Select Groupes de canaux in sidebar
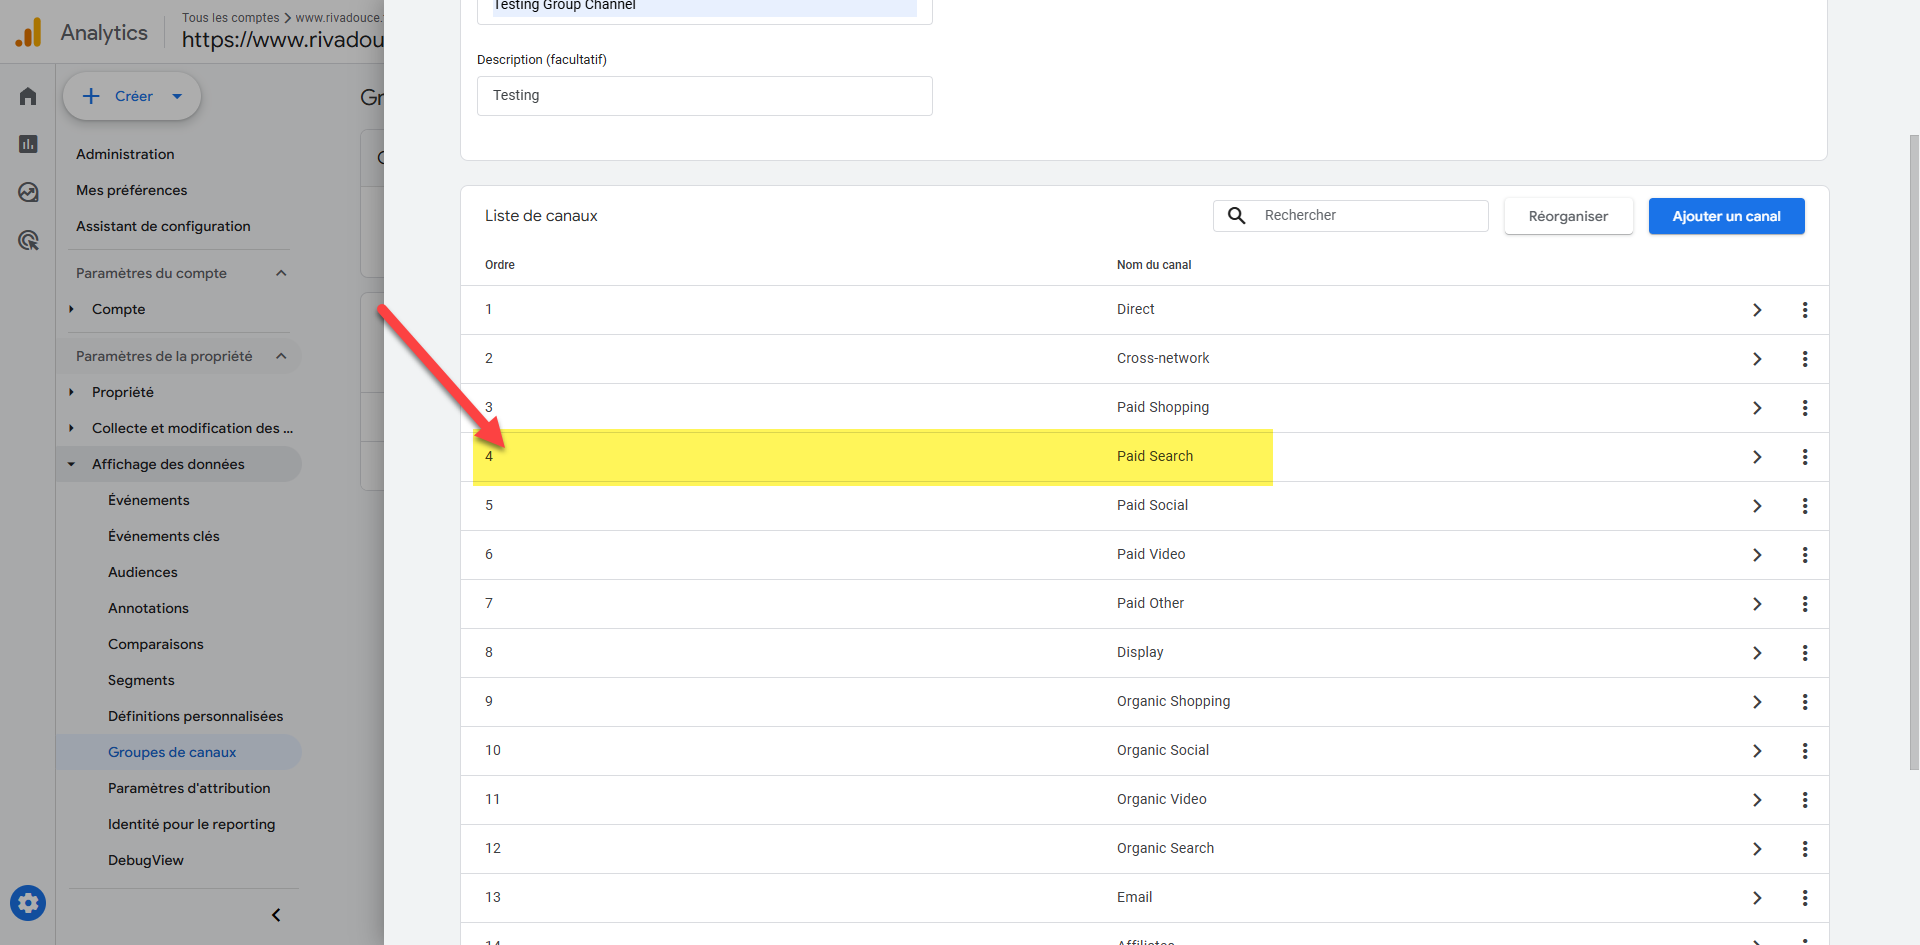Image resolution: width=1920 pixels, height=945 pixels. tap(172, 752)
